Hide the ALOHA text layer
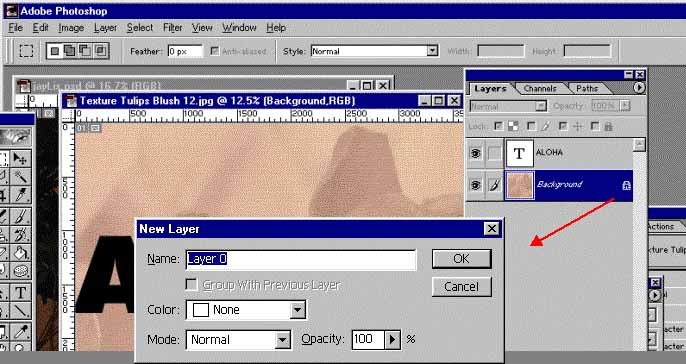The image size is (686, 364). pyautogui.click(x=476, y=153)
